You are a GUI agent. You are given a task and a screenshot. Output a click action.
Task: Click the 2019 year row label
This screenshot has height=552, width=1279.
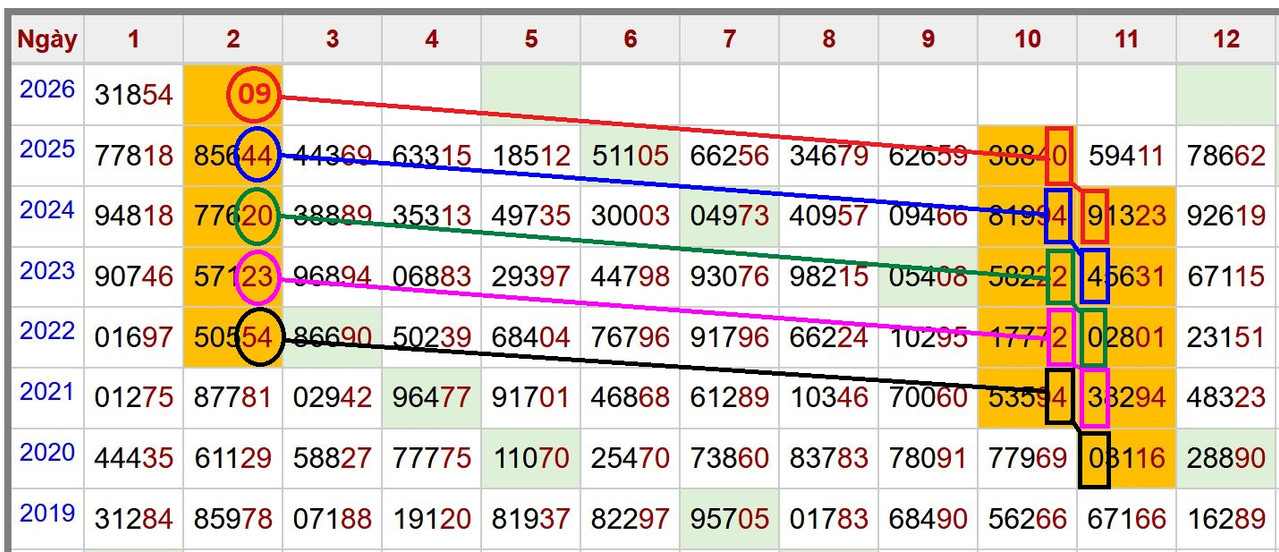point(48,514)
